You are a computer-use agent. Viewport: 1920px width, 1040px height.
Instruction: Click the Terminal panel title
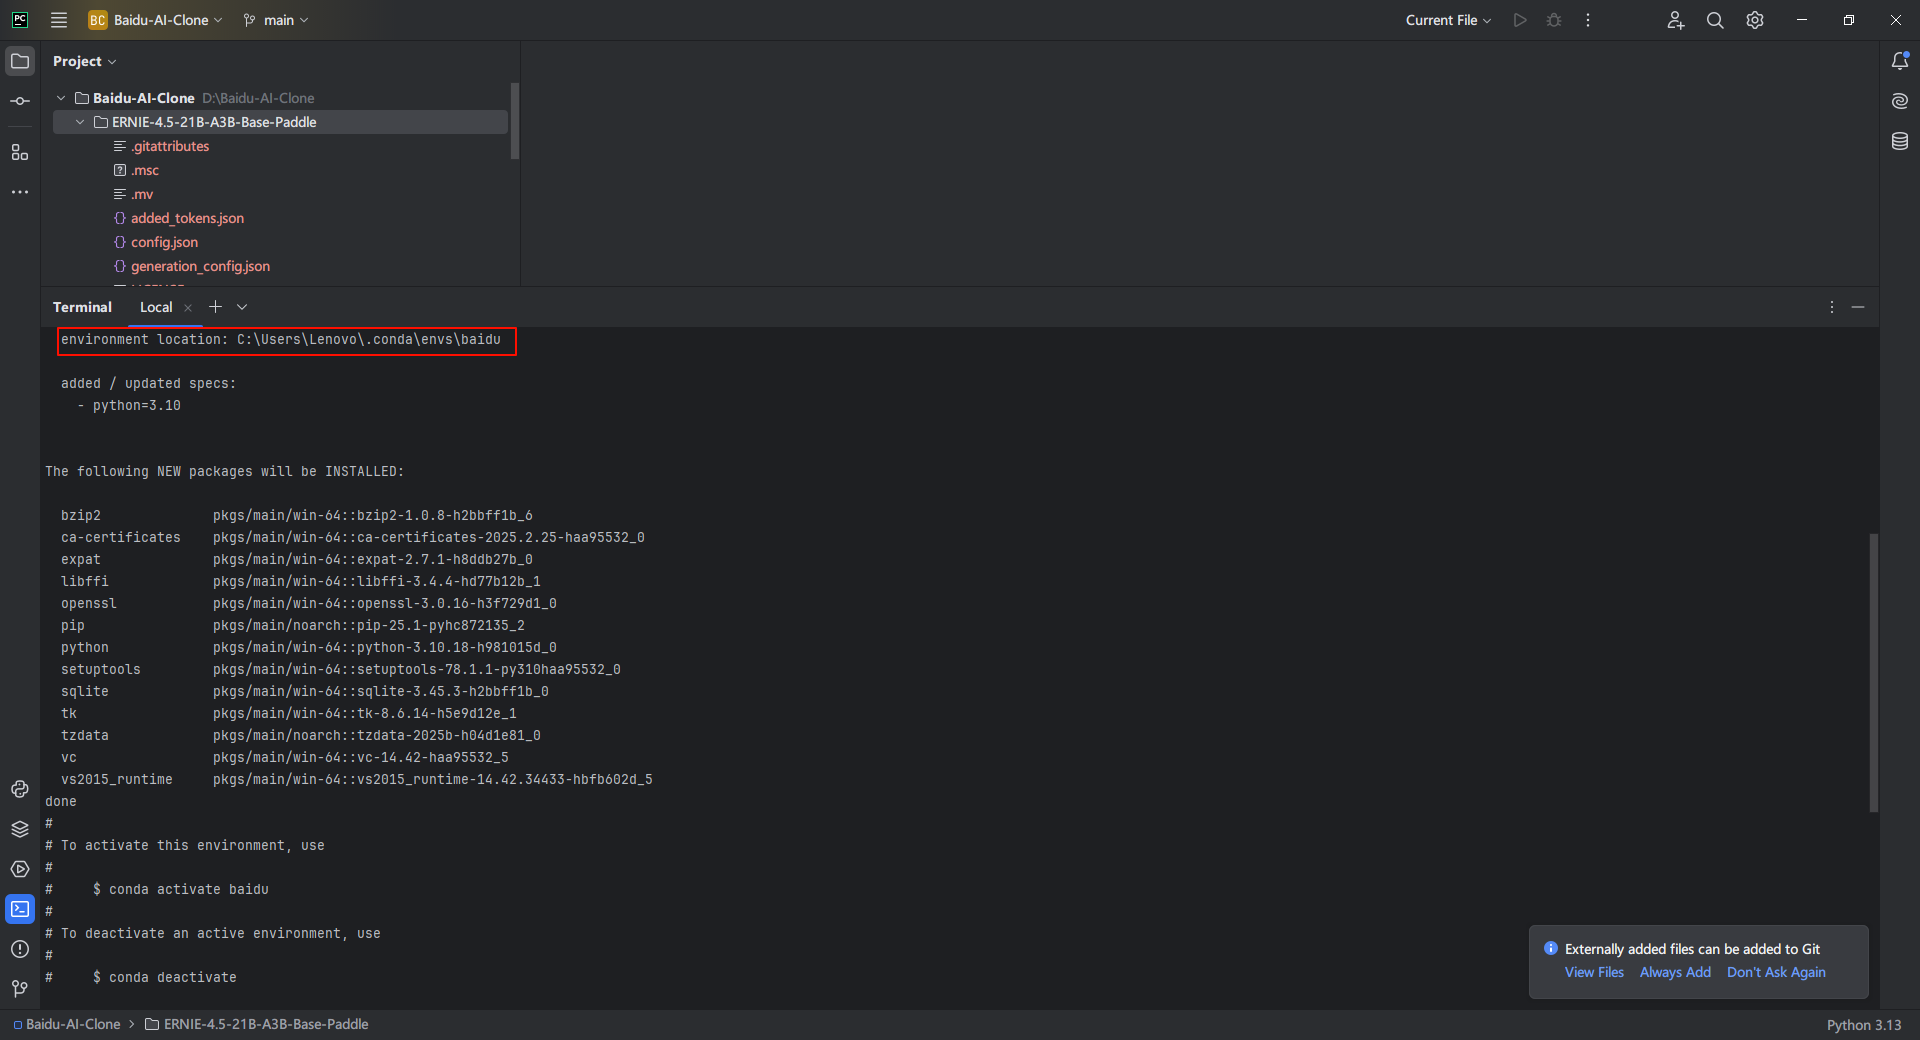pyautogui.click(x=82, y=307)
